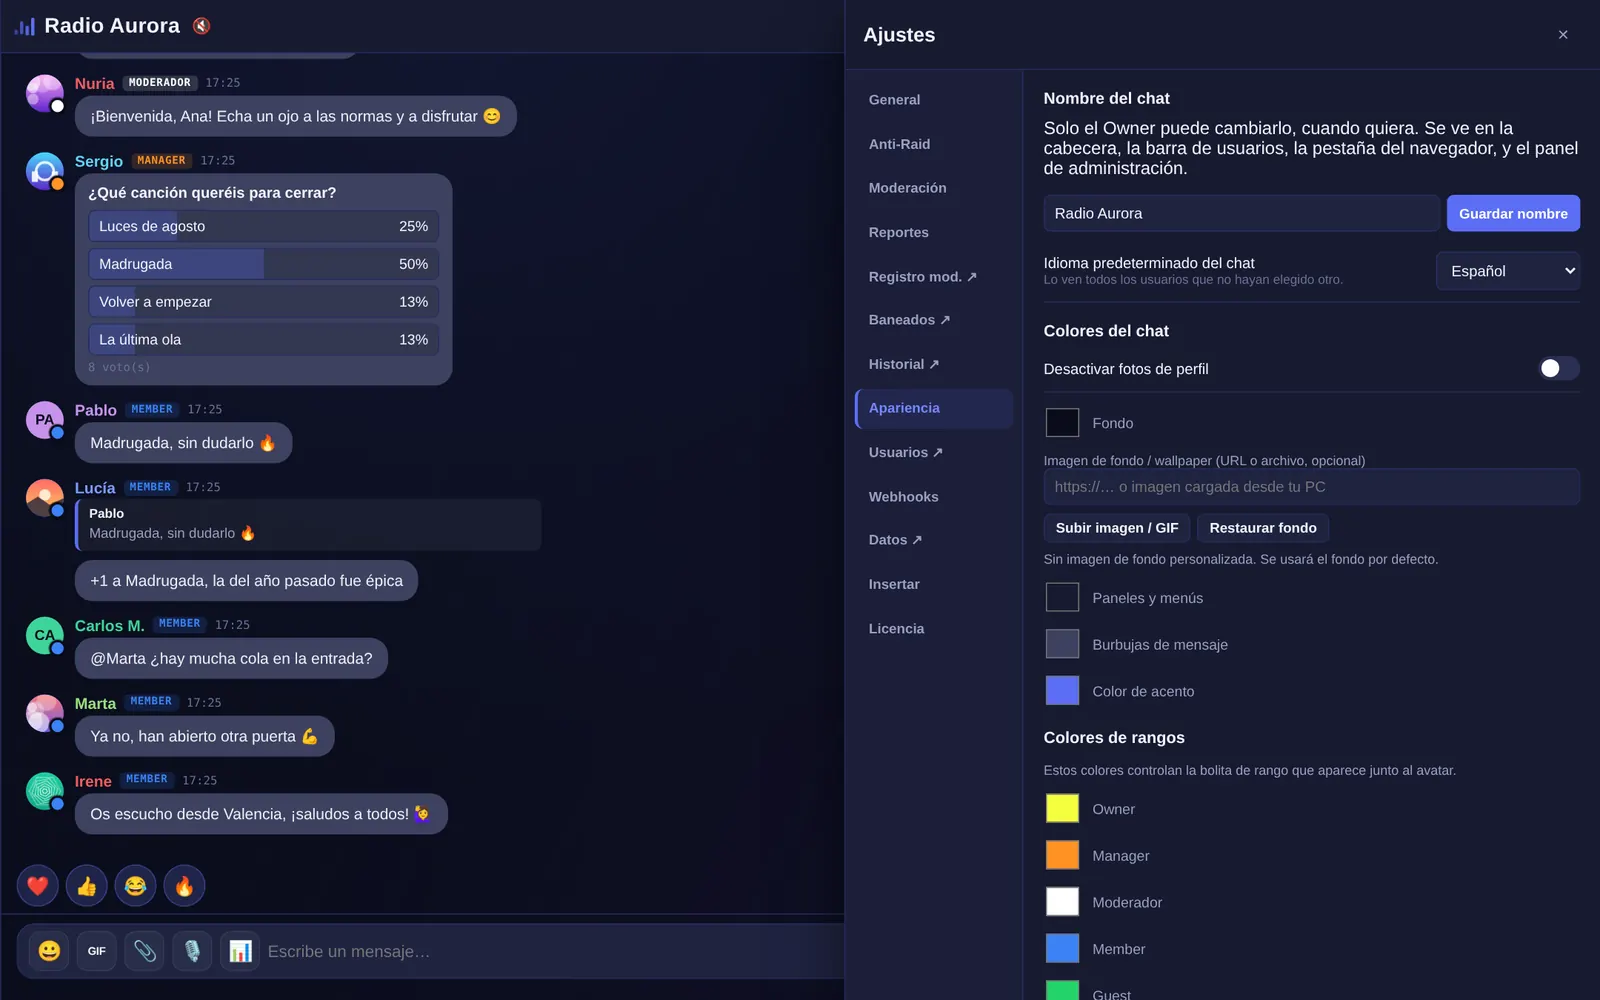Pick the Color de acento swatch
This screenshot has width=1600, height=1000.
click(1062, 691)
